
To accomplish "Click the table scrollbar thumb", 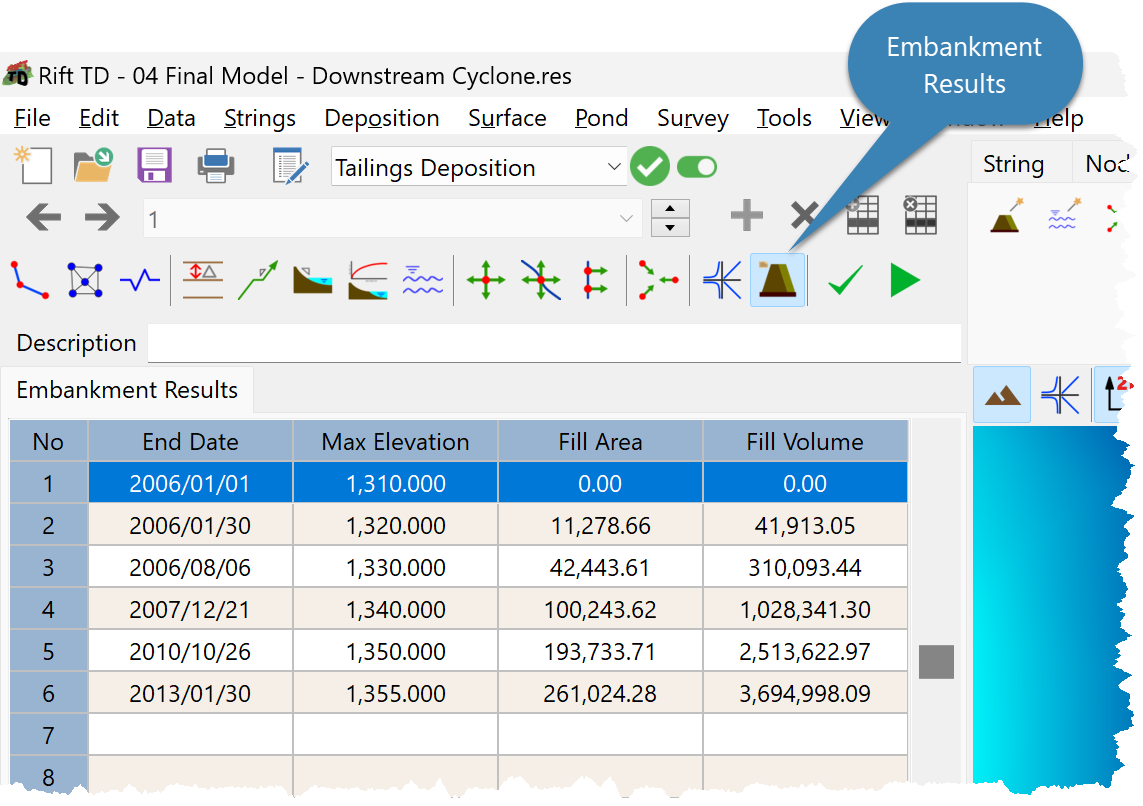I will pos(936,662).
